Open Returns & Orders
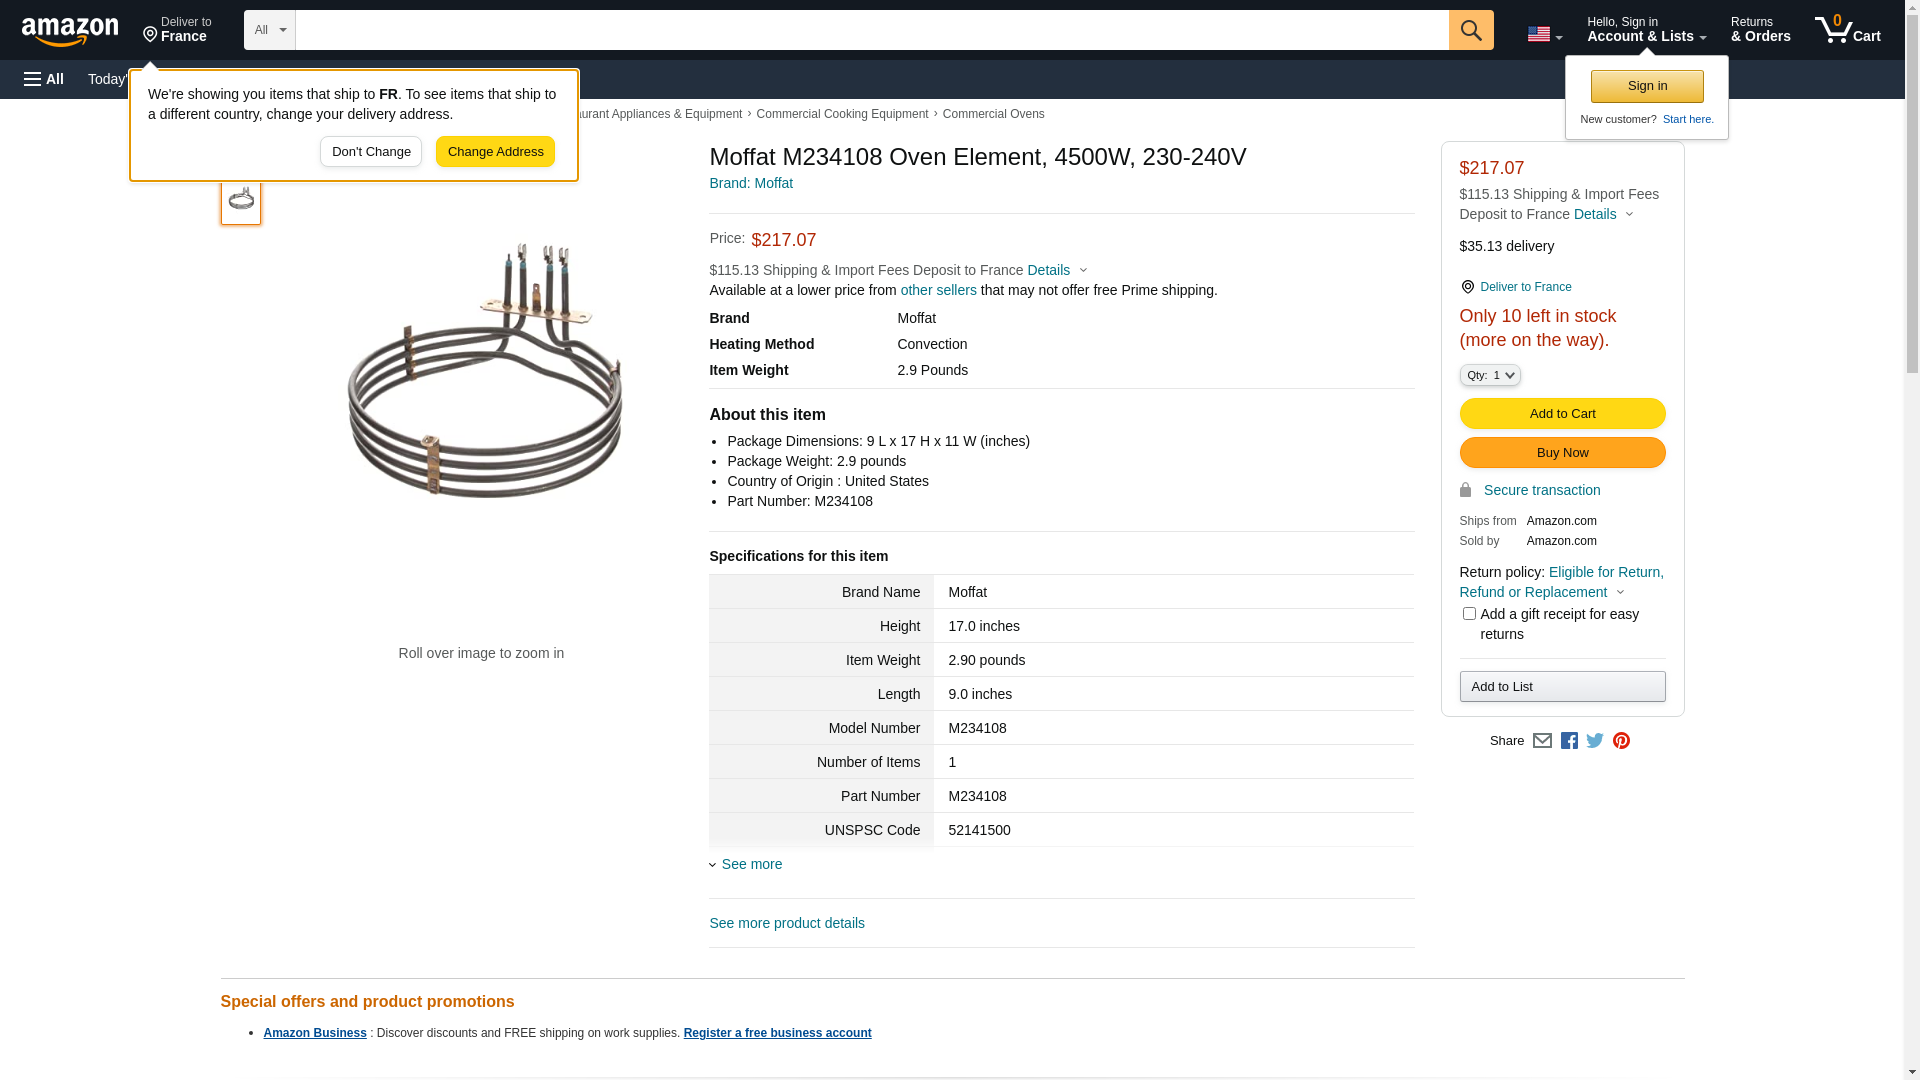This screenshot has height=1080, width=1920. click(x=1760, y=30)
